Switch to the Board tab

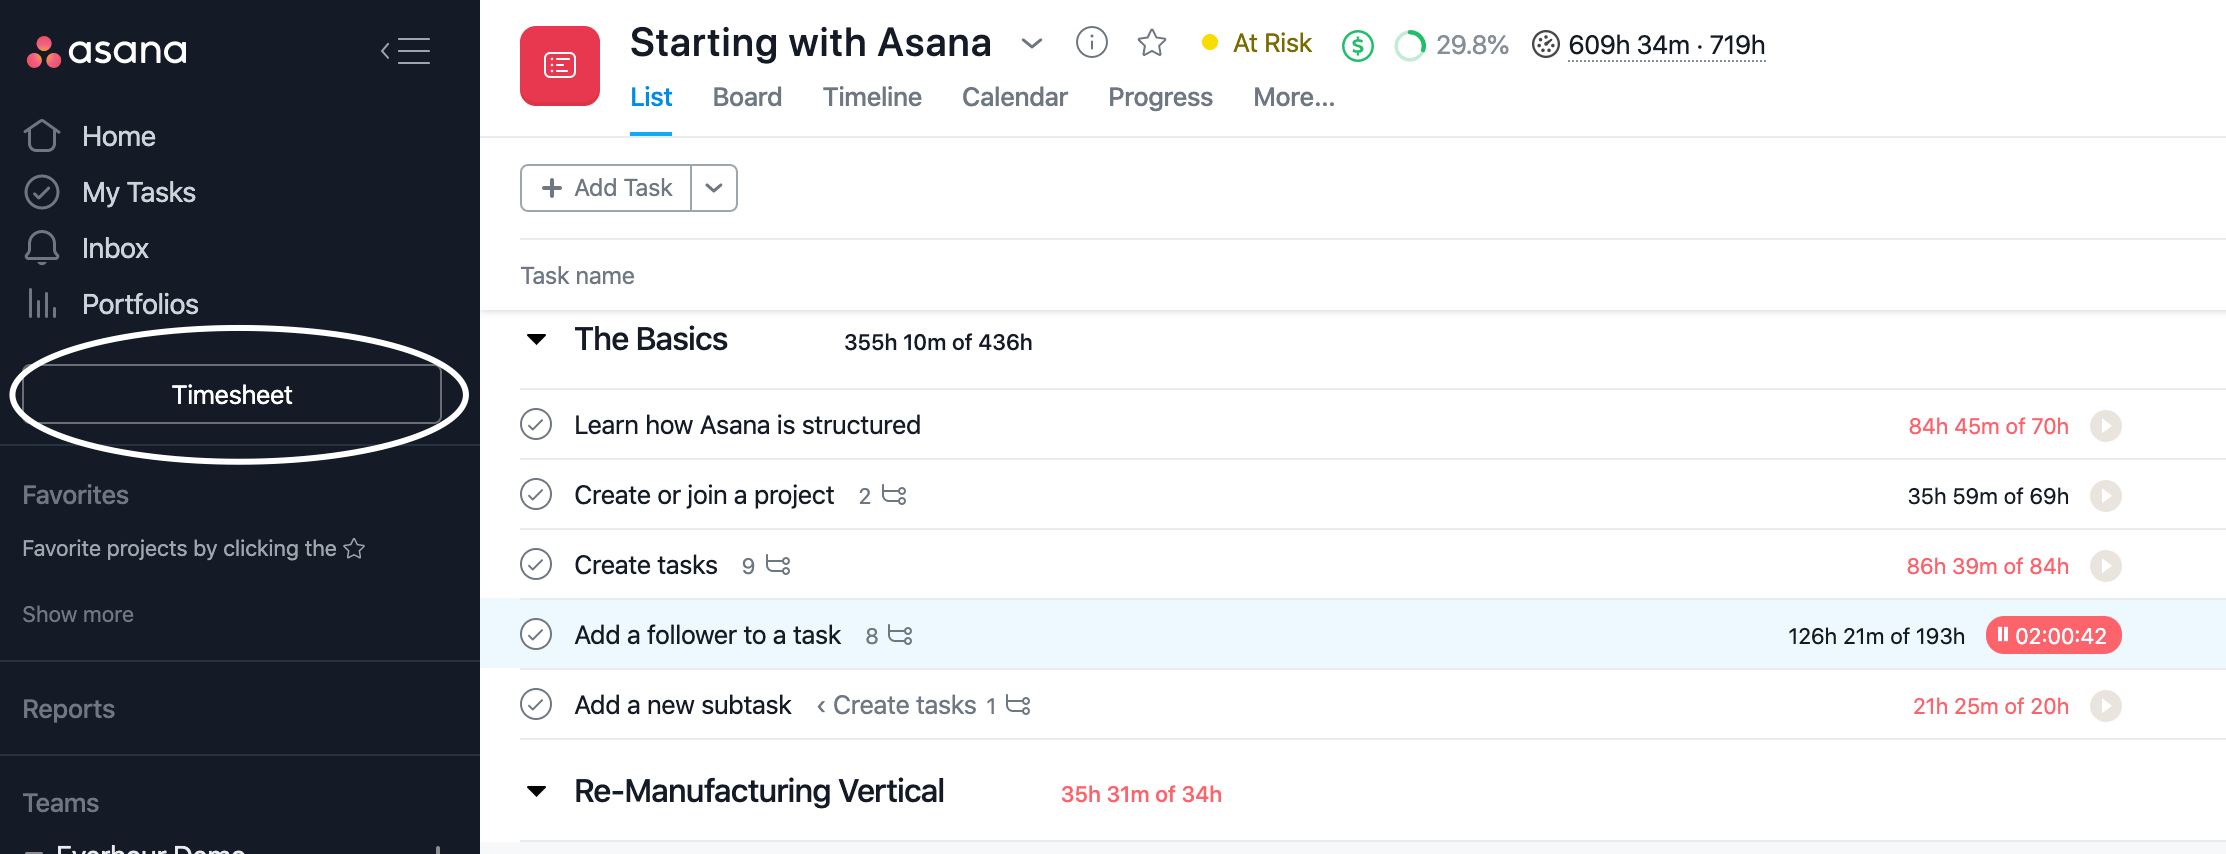click(x=747, y=97)
